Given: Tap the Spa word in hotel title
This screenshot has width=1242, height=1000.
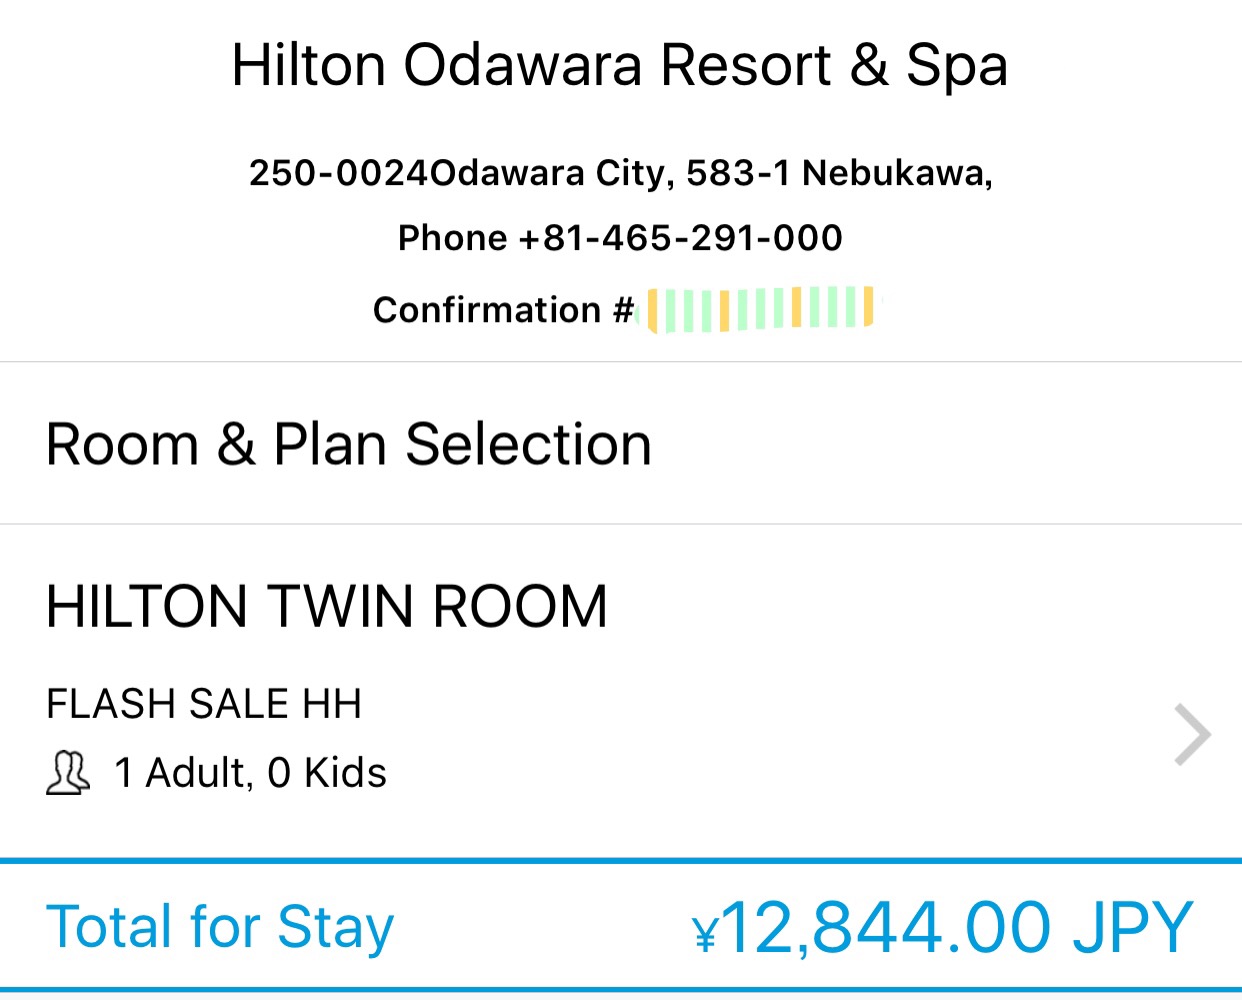Looking at the screenshot, I should tap(957, 68).
